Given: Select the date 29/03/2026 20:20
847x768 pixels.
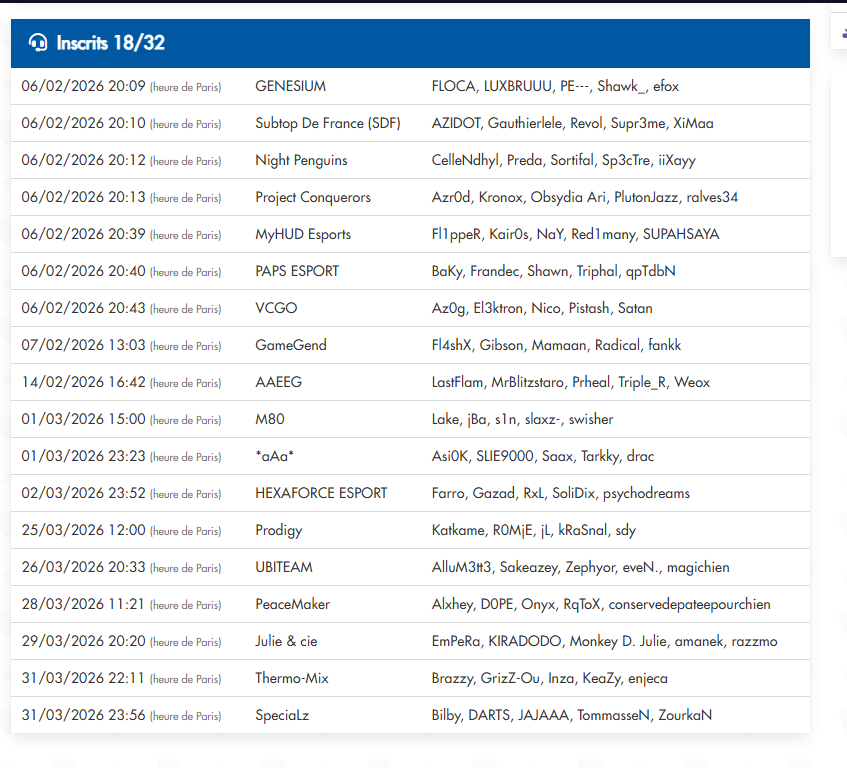Looking at the screenshot, I should pyautogui.click(x=83, y=641).
